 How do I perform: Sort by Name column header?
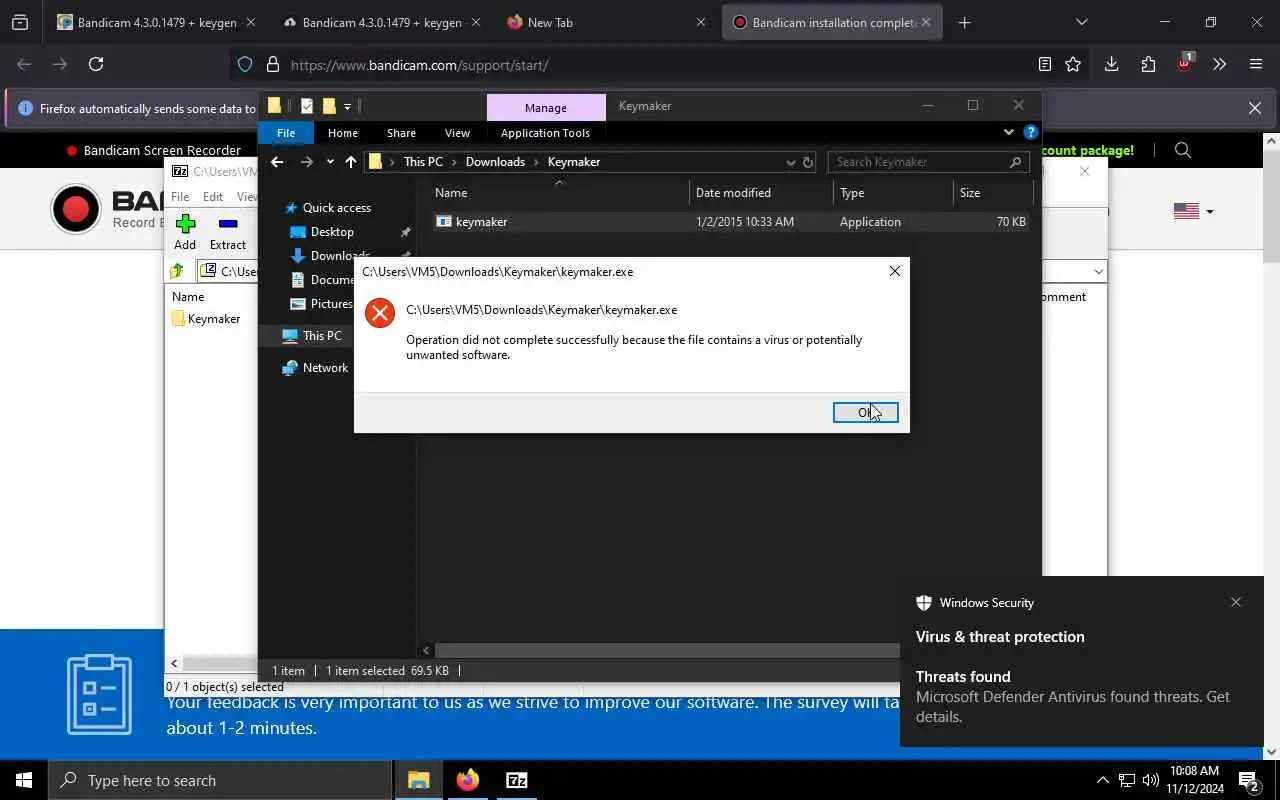click(560, 193)
